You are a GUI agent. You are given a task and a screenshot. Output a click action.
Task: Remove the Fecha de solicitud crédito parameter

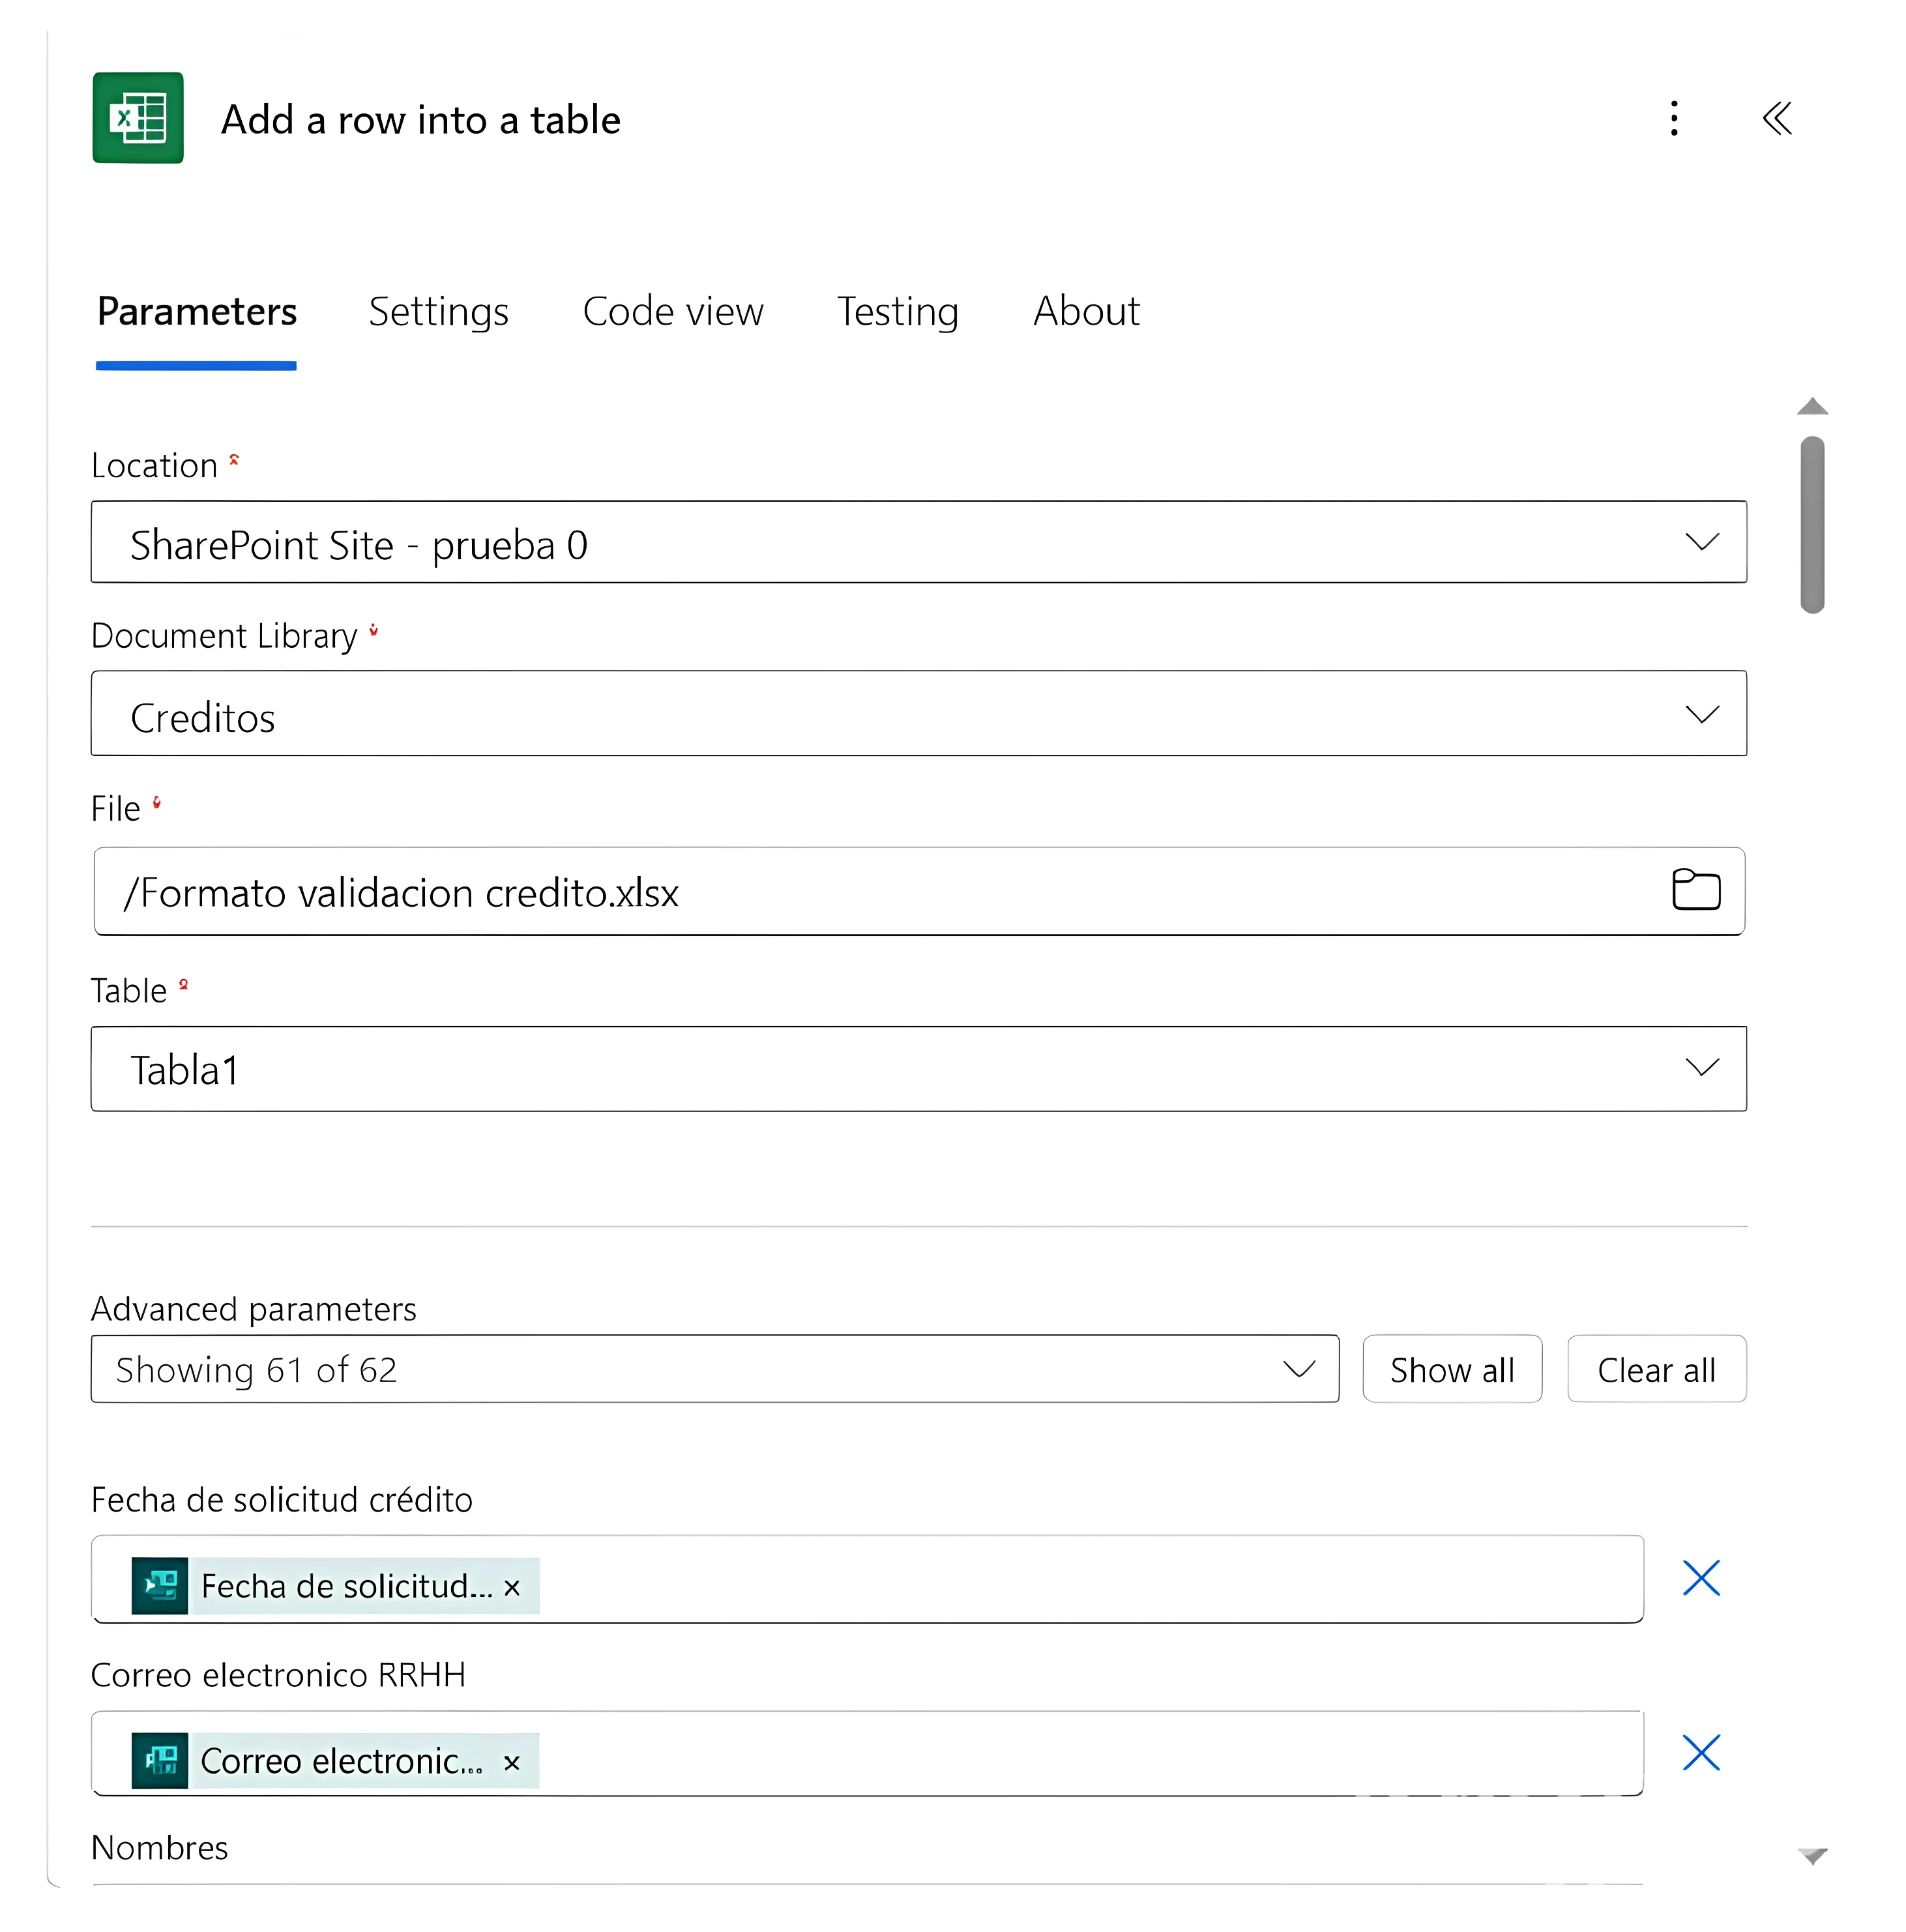point(1700,1578)
